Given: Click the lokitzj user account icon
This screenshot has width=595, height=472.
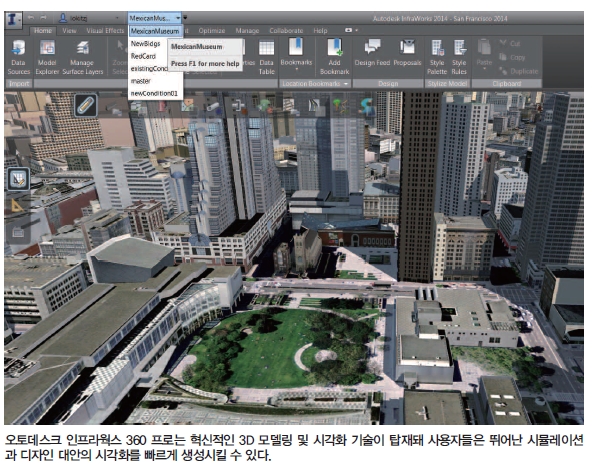Looking at the screenshot, I should 63,18.
